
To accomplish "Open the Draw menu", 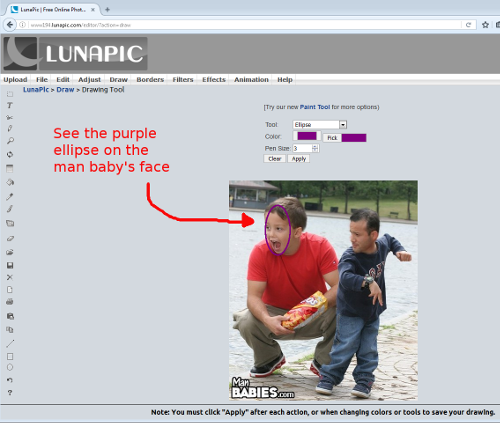I will [x=119, y=80].
